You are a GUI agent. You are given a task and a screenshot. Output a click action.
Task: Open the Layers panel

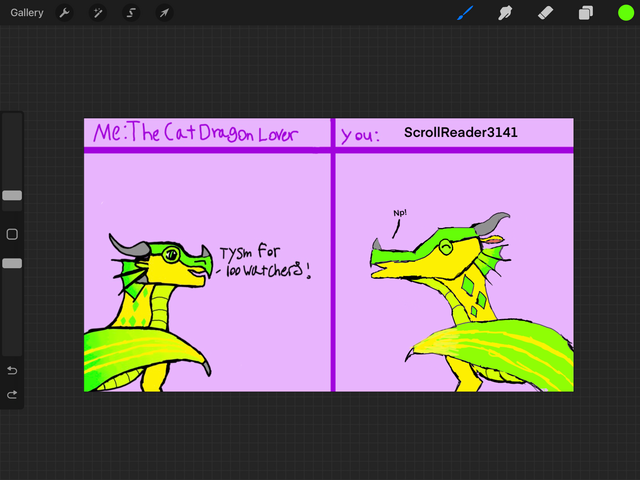coord(586,13)
